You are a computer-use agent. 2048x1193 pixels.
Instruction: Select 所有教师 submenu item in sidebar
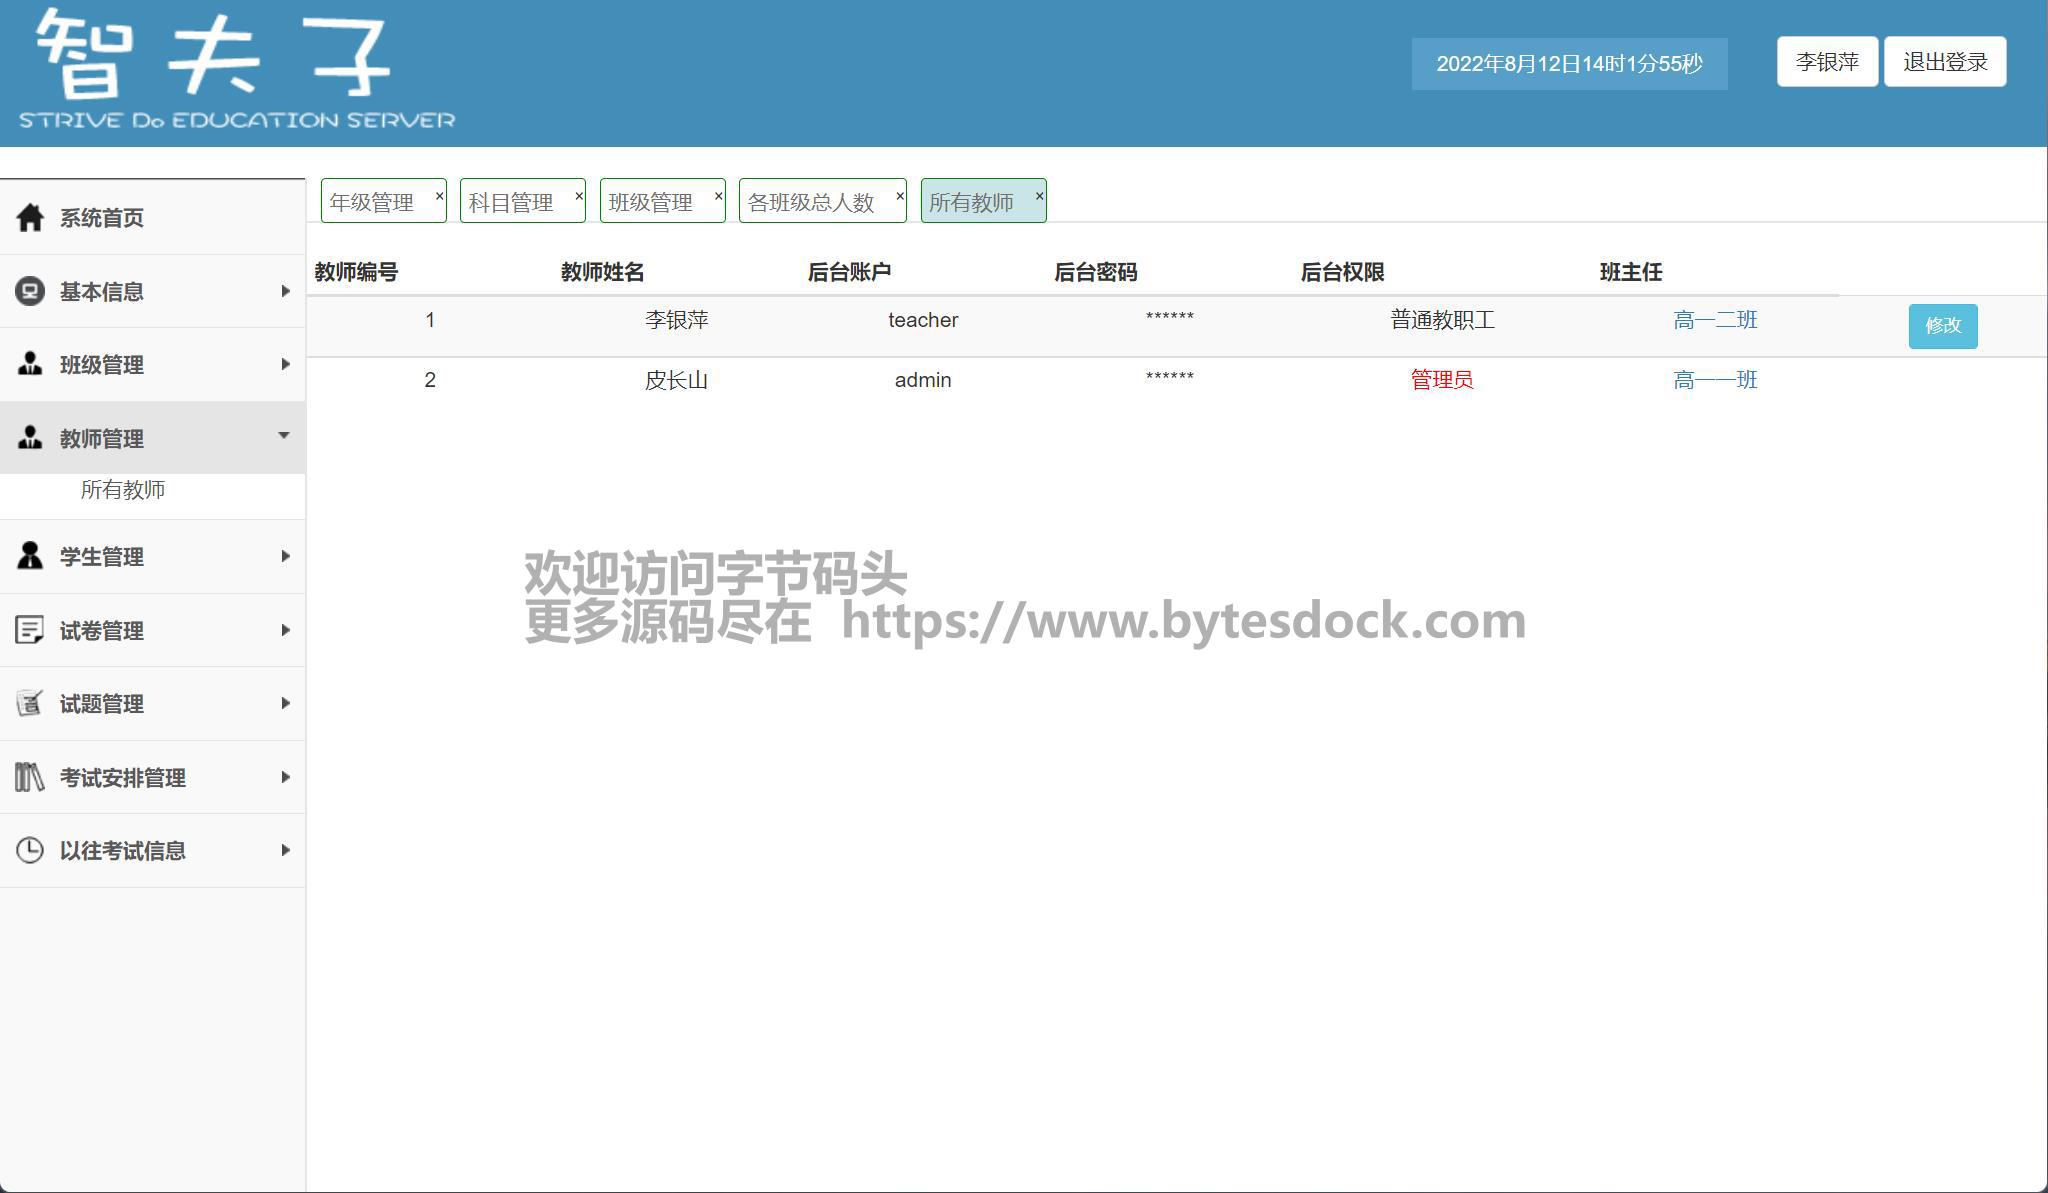point(123,490)
